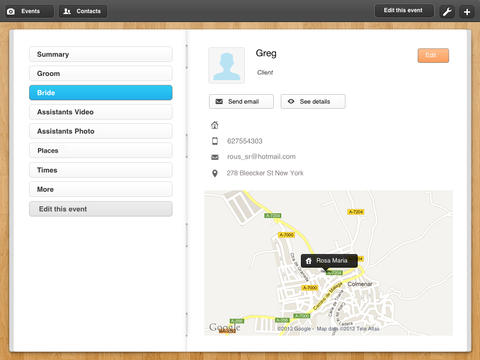Add a new item with the plus icon

pos(467,12)
